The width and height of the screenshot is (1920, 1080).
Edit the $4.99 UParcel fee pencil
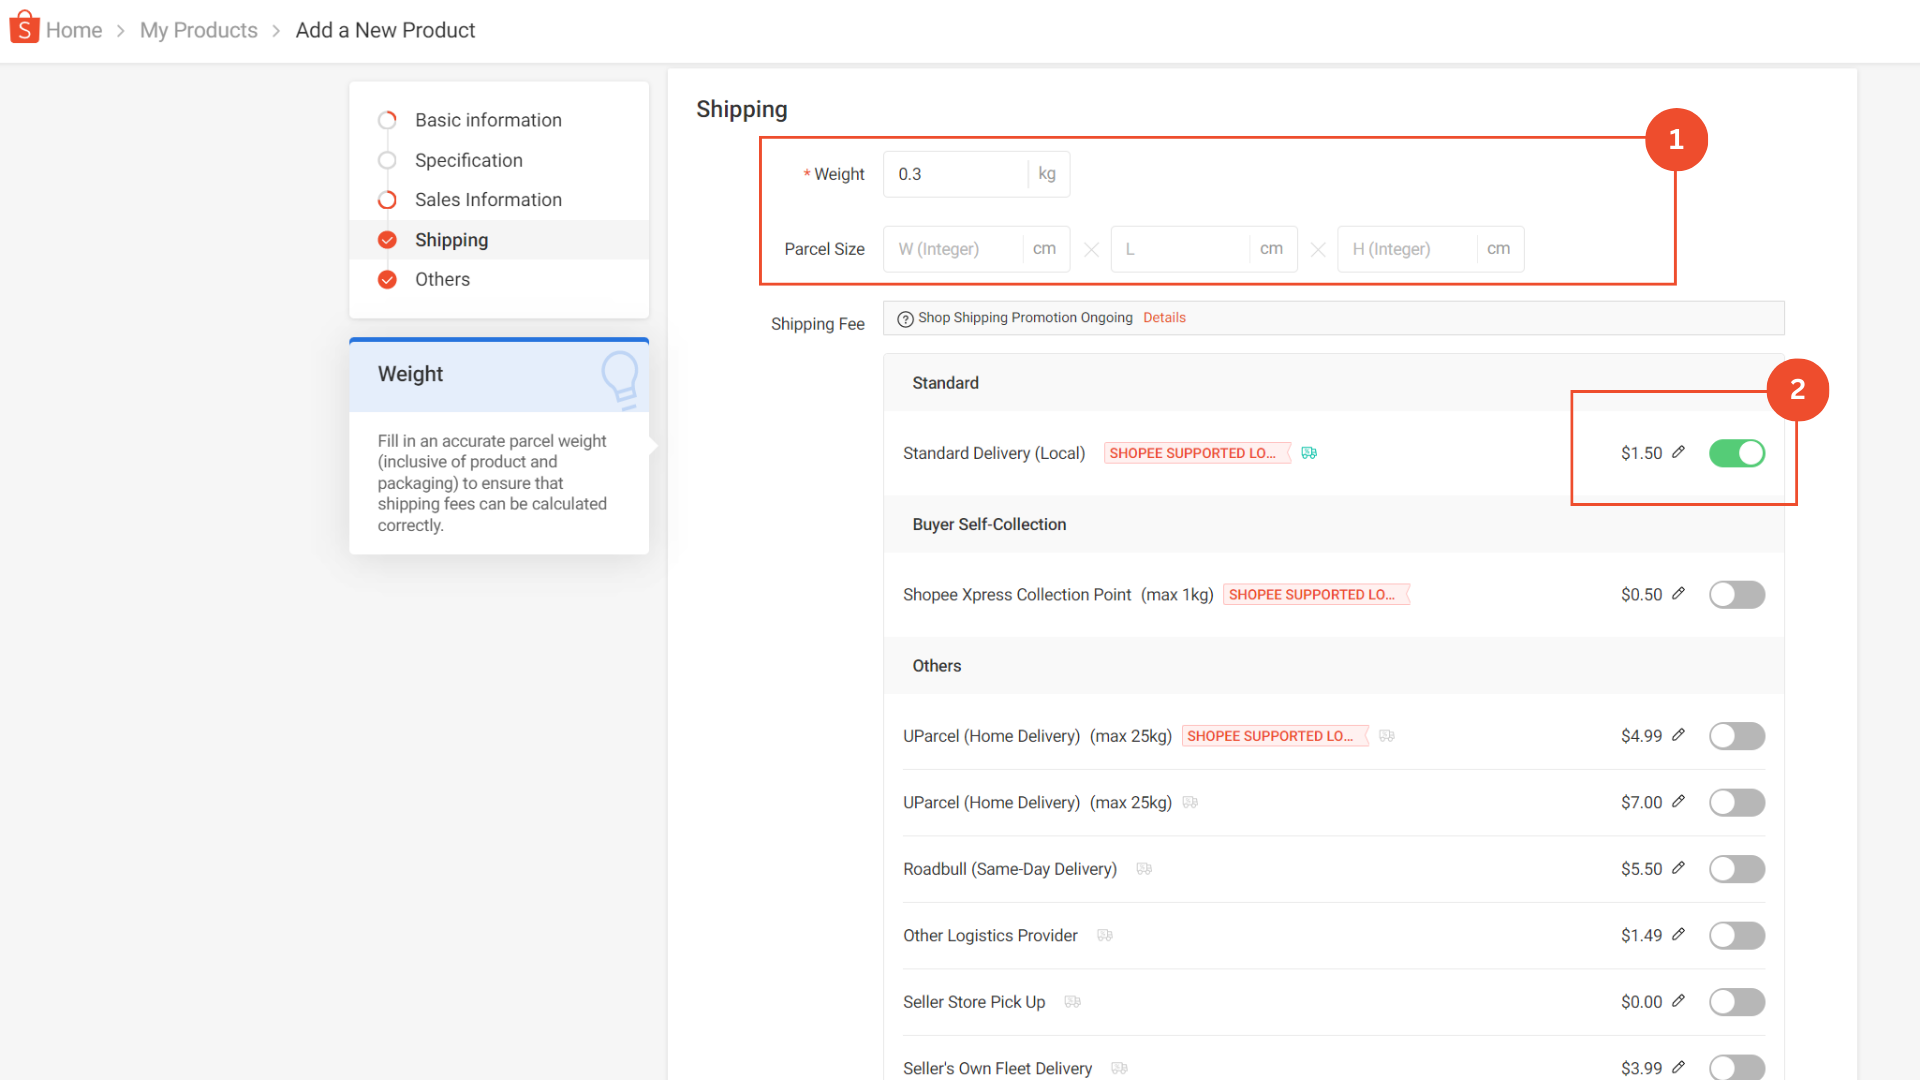point(1678,735)
